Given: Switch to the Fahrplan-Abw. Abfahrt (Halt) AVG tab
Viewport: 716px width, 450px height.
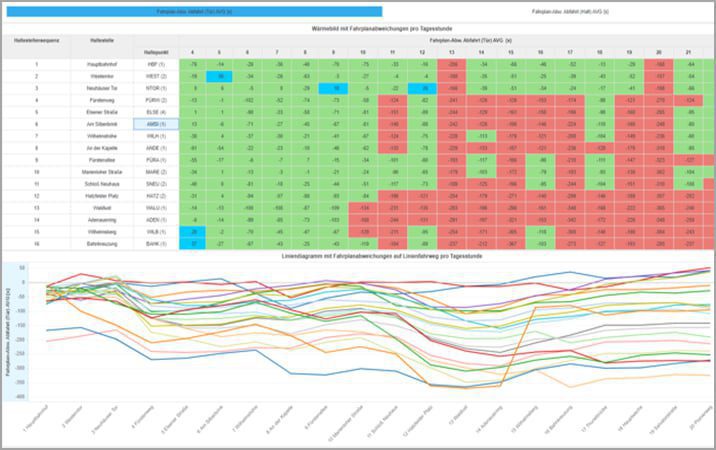Looking at the screenshot, I should tap(570, 11).
